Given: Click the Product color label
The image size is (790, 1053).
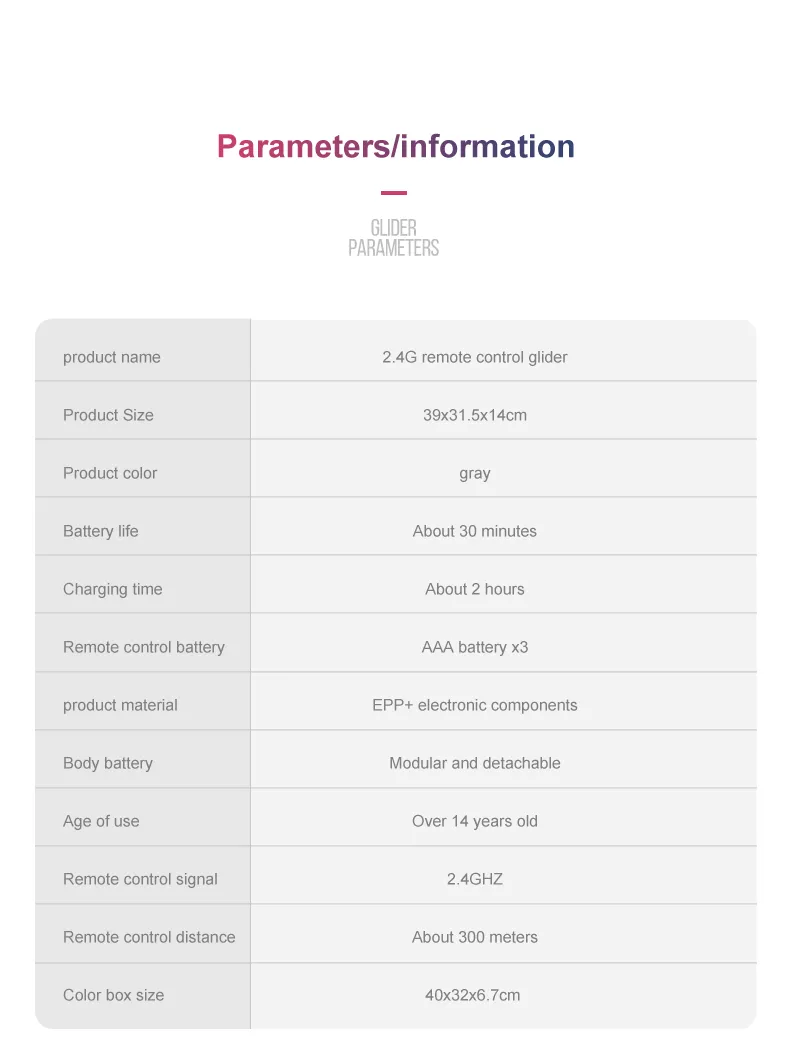Looking at the screenshot, I should coord(110,473).
